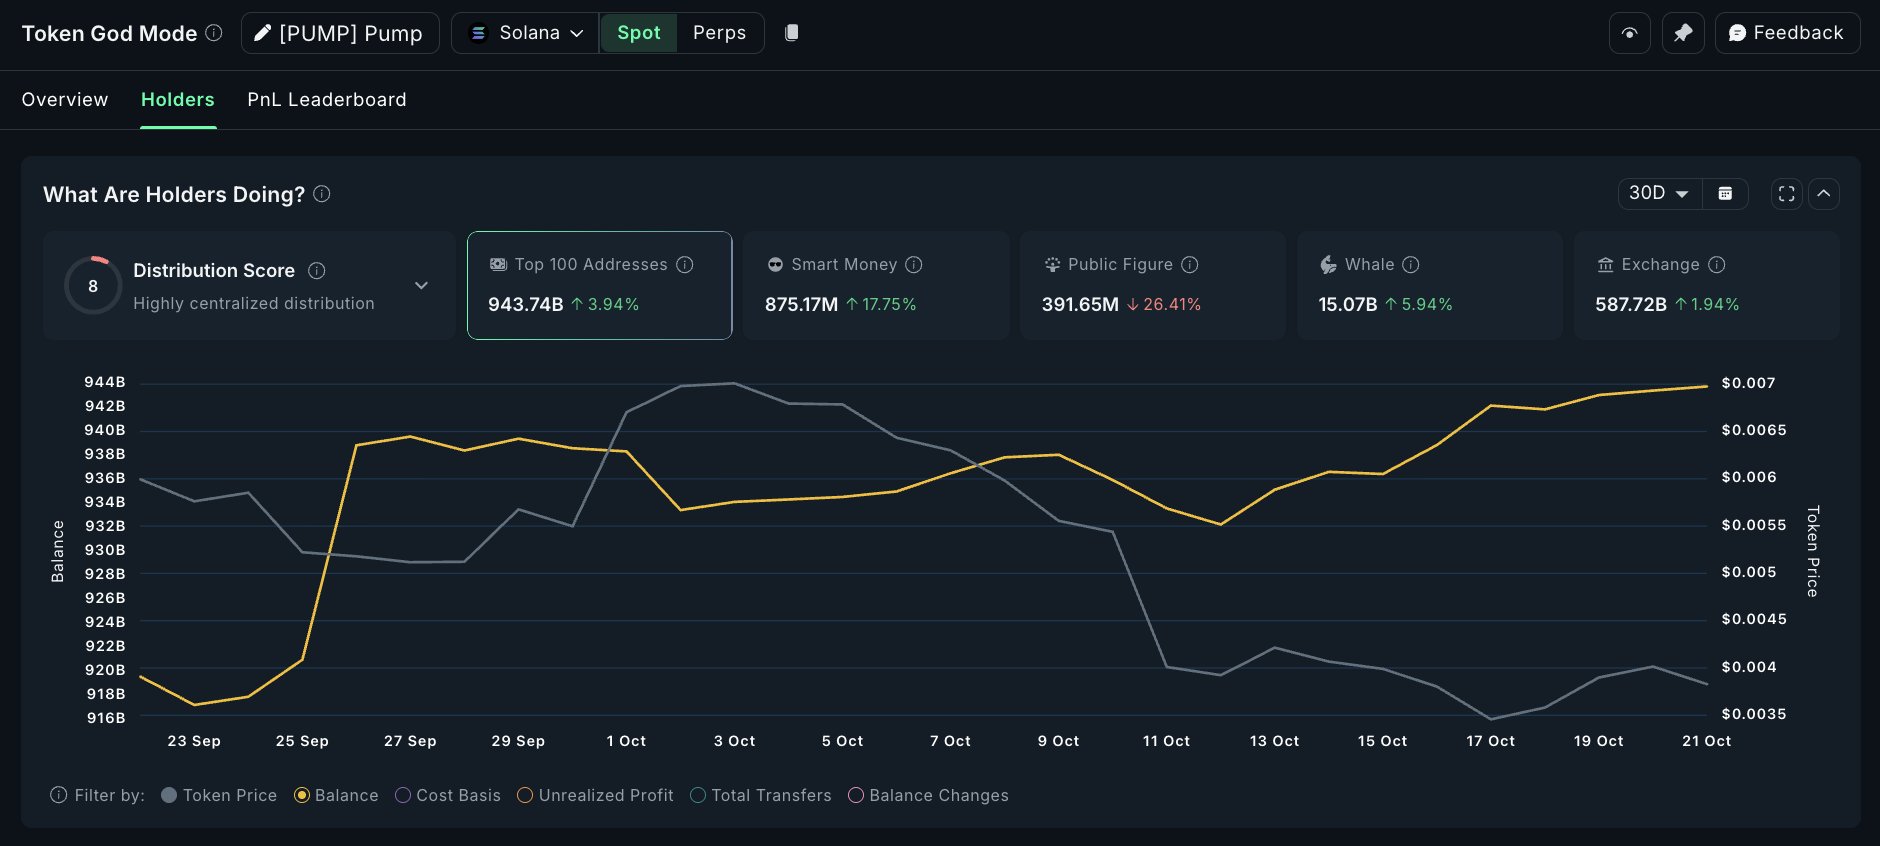This screenshot has height=846, width=1880.
Task: Go to the Overview tab
Action: click(x=65, y=99)
